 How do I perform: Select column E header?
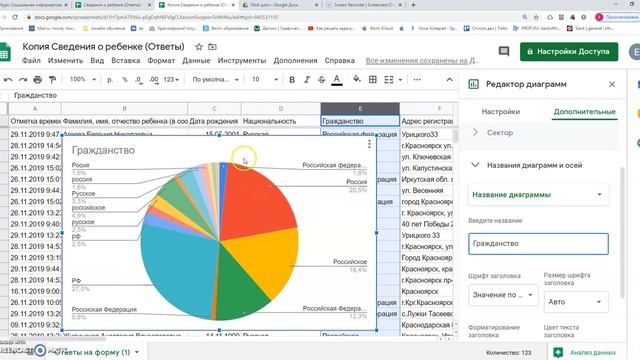[360, 109]
